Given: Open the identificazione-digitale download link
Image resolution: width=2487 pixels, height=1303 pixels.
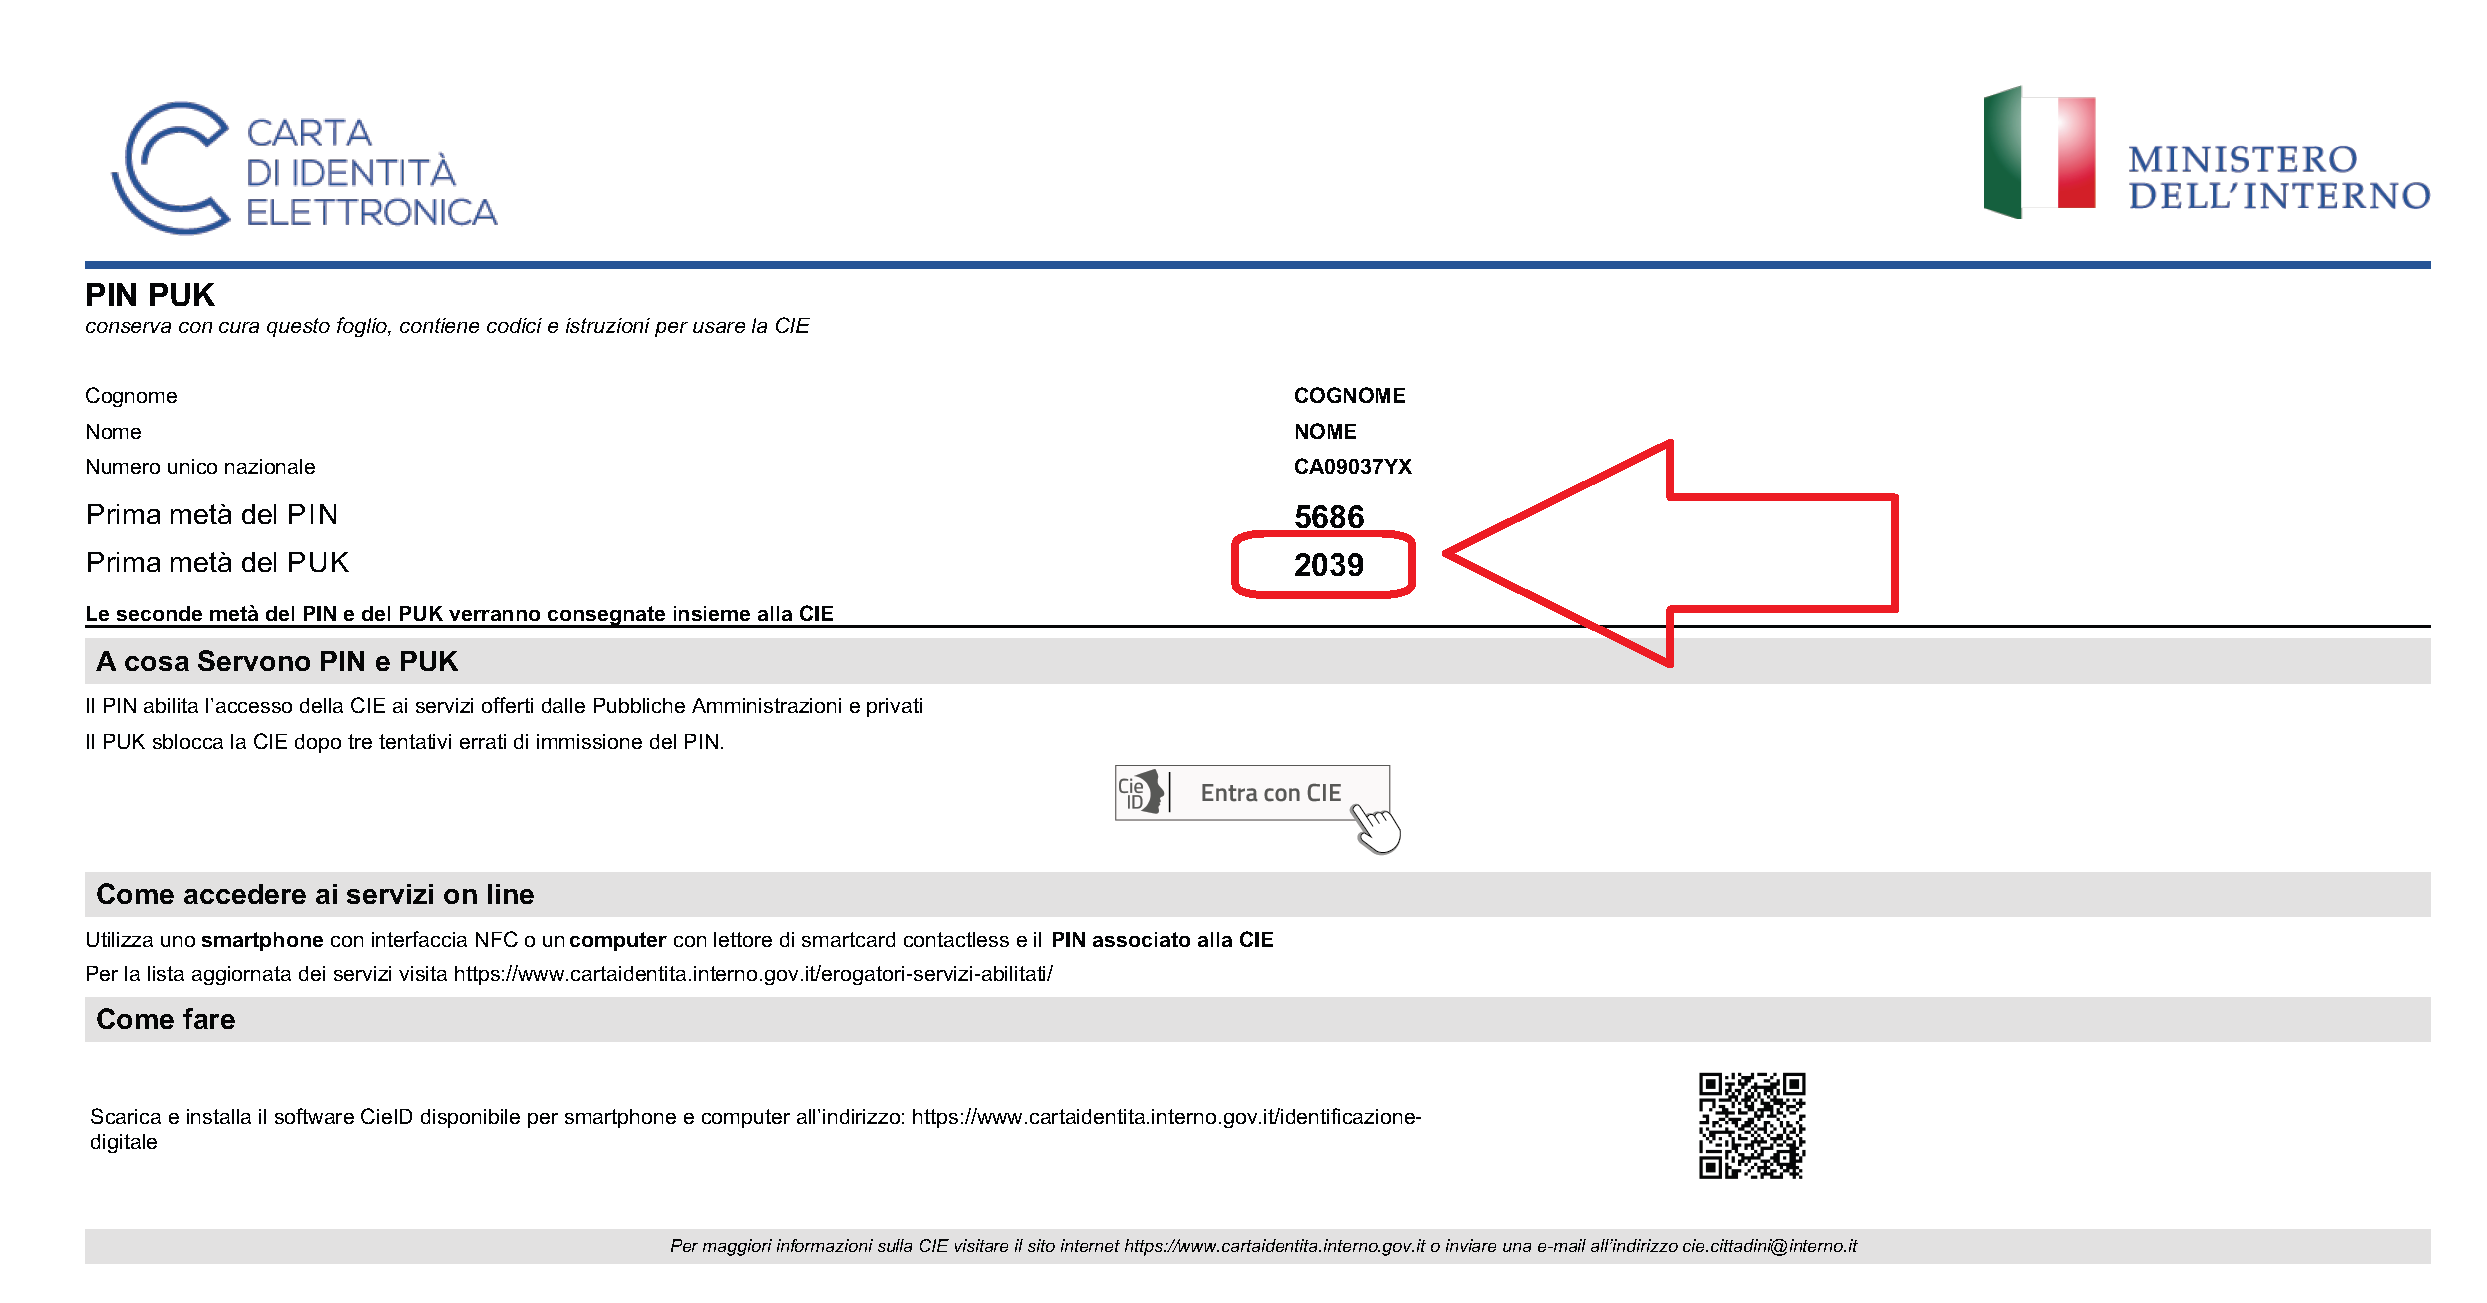Looking at the screenshot, I should 1165,1117.
